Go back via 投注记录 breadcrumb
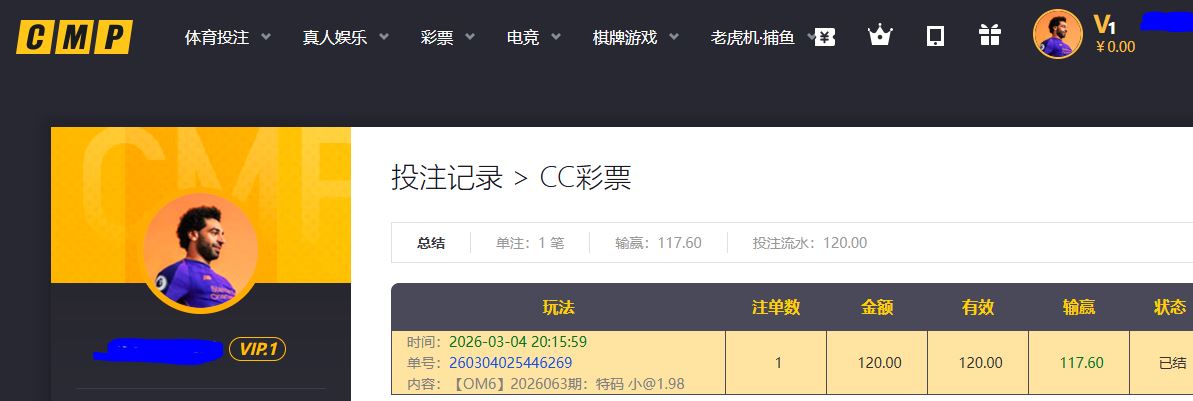This screenshot has width=1193, height=401. pos(446,178)
